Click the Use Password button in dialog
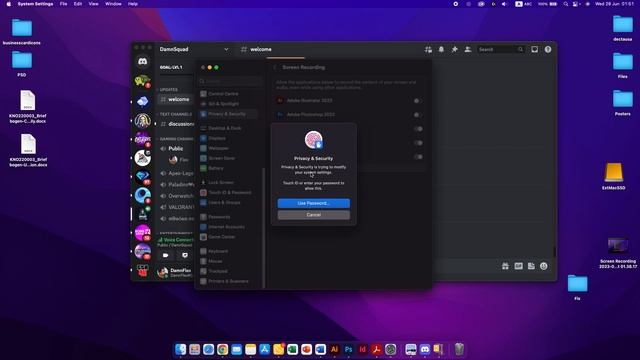Image resolution: width=640 pixels, height=360 pixels. pyautogui.click(x=313, y=203)
